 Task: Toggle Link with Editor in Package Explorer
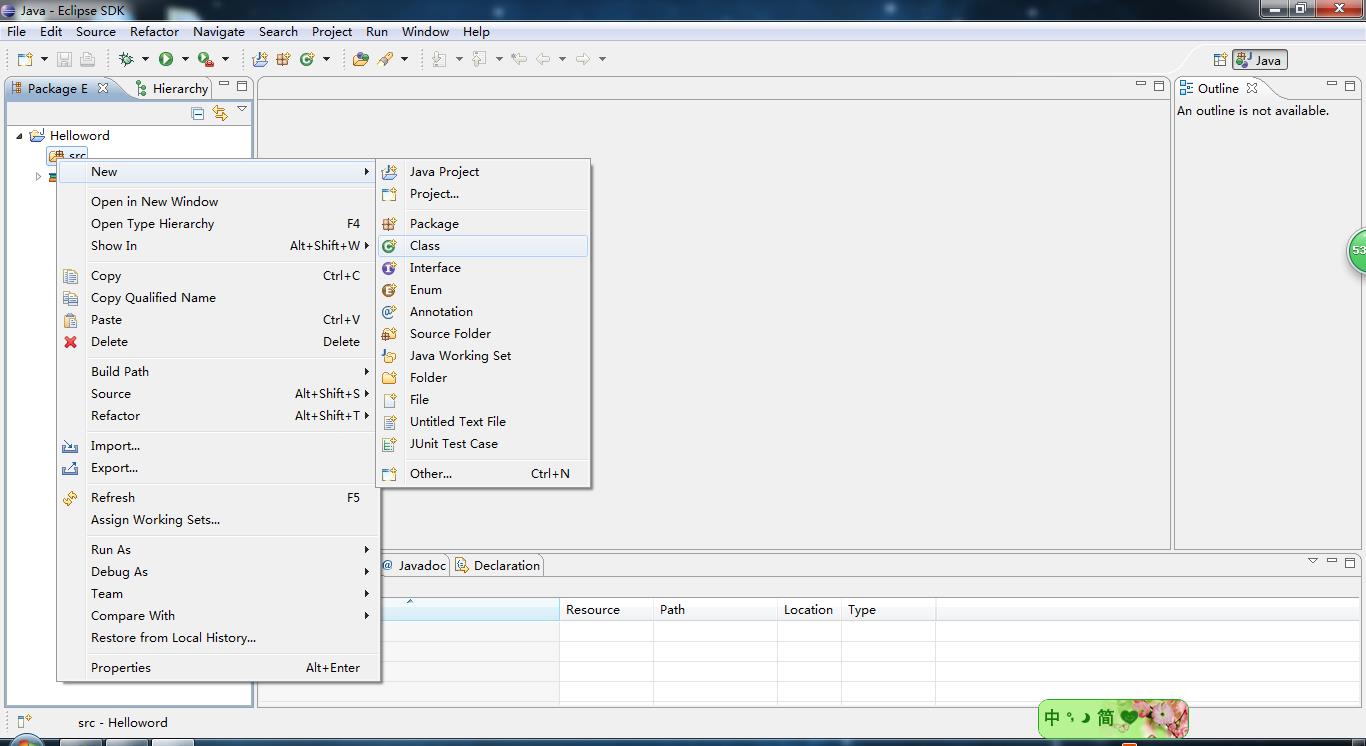point(220,113)
